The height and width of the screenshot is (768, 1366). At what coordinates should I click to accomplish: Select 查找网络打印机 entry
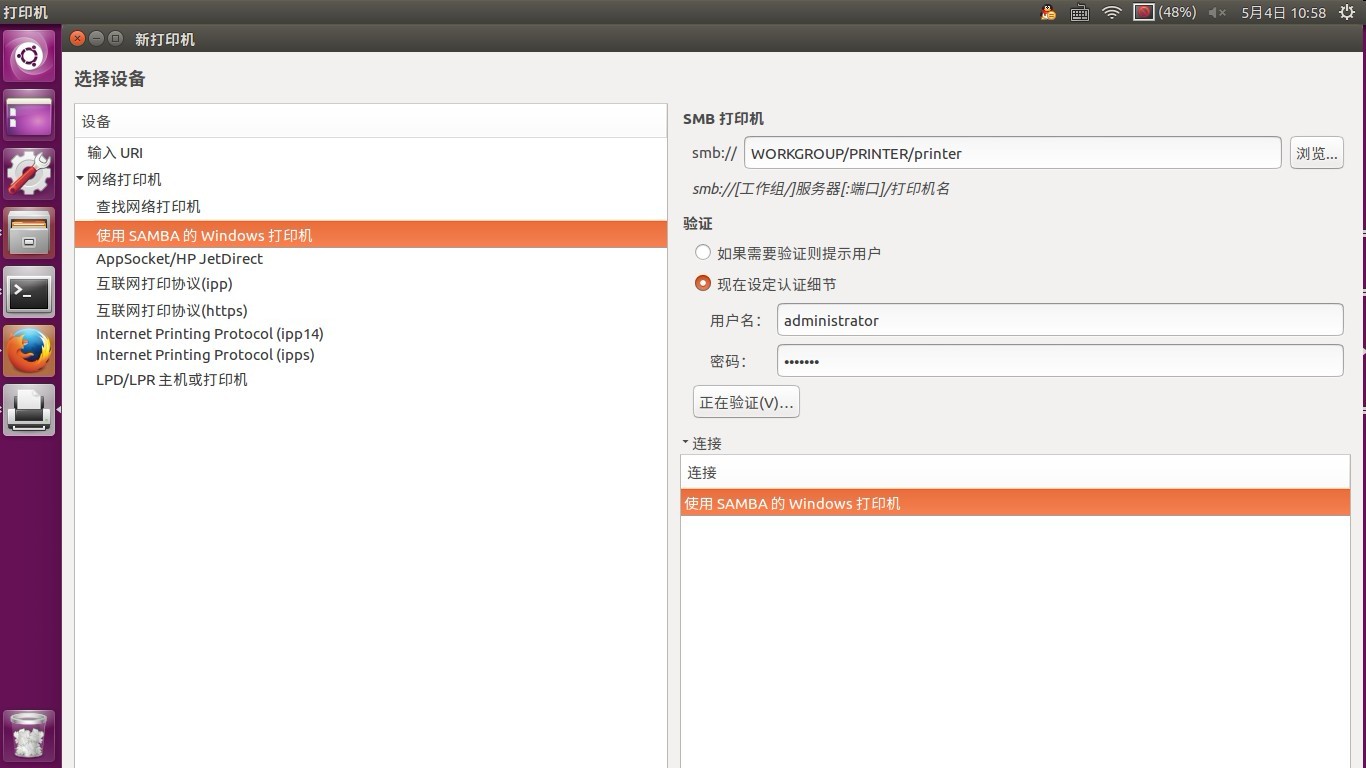371,207
